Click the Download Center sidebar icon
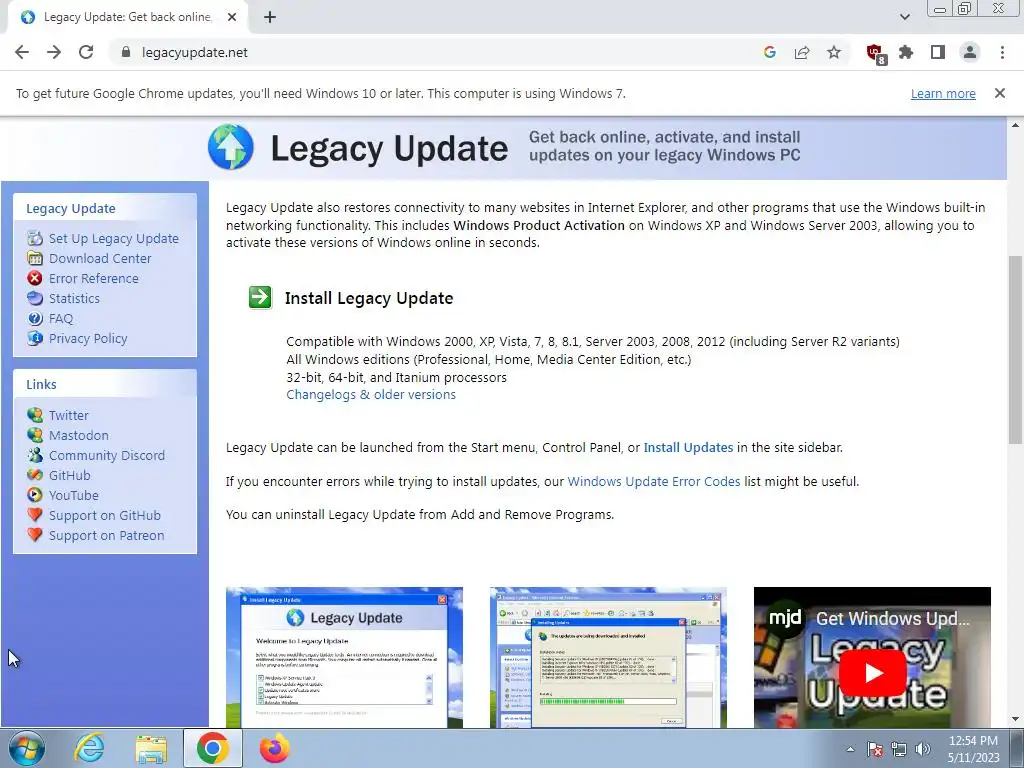The image size is (1024, 768). (x=35, y=258)
